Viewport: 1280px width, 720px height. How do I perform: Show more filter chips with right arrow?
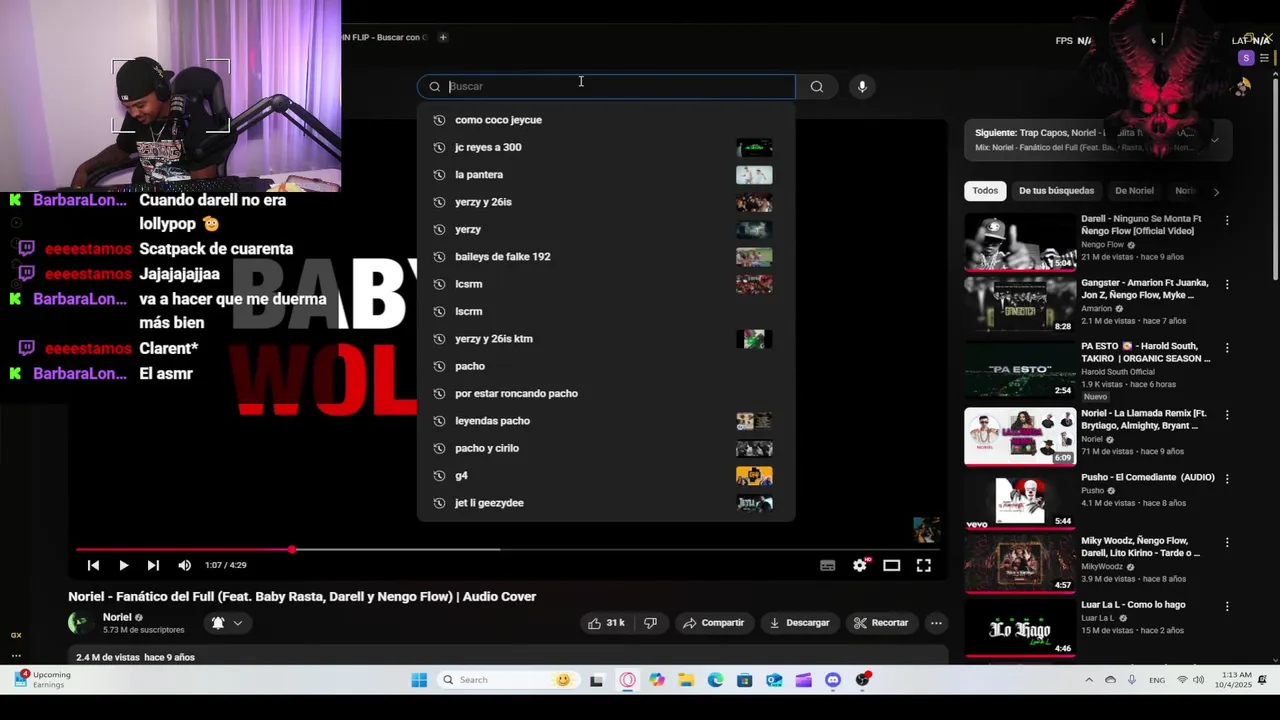click(1216, 191)
